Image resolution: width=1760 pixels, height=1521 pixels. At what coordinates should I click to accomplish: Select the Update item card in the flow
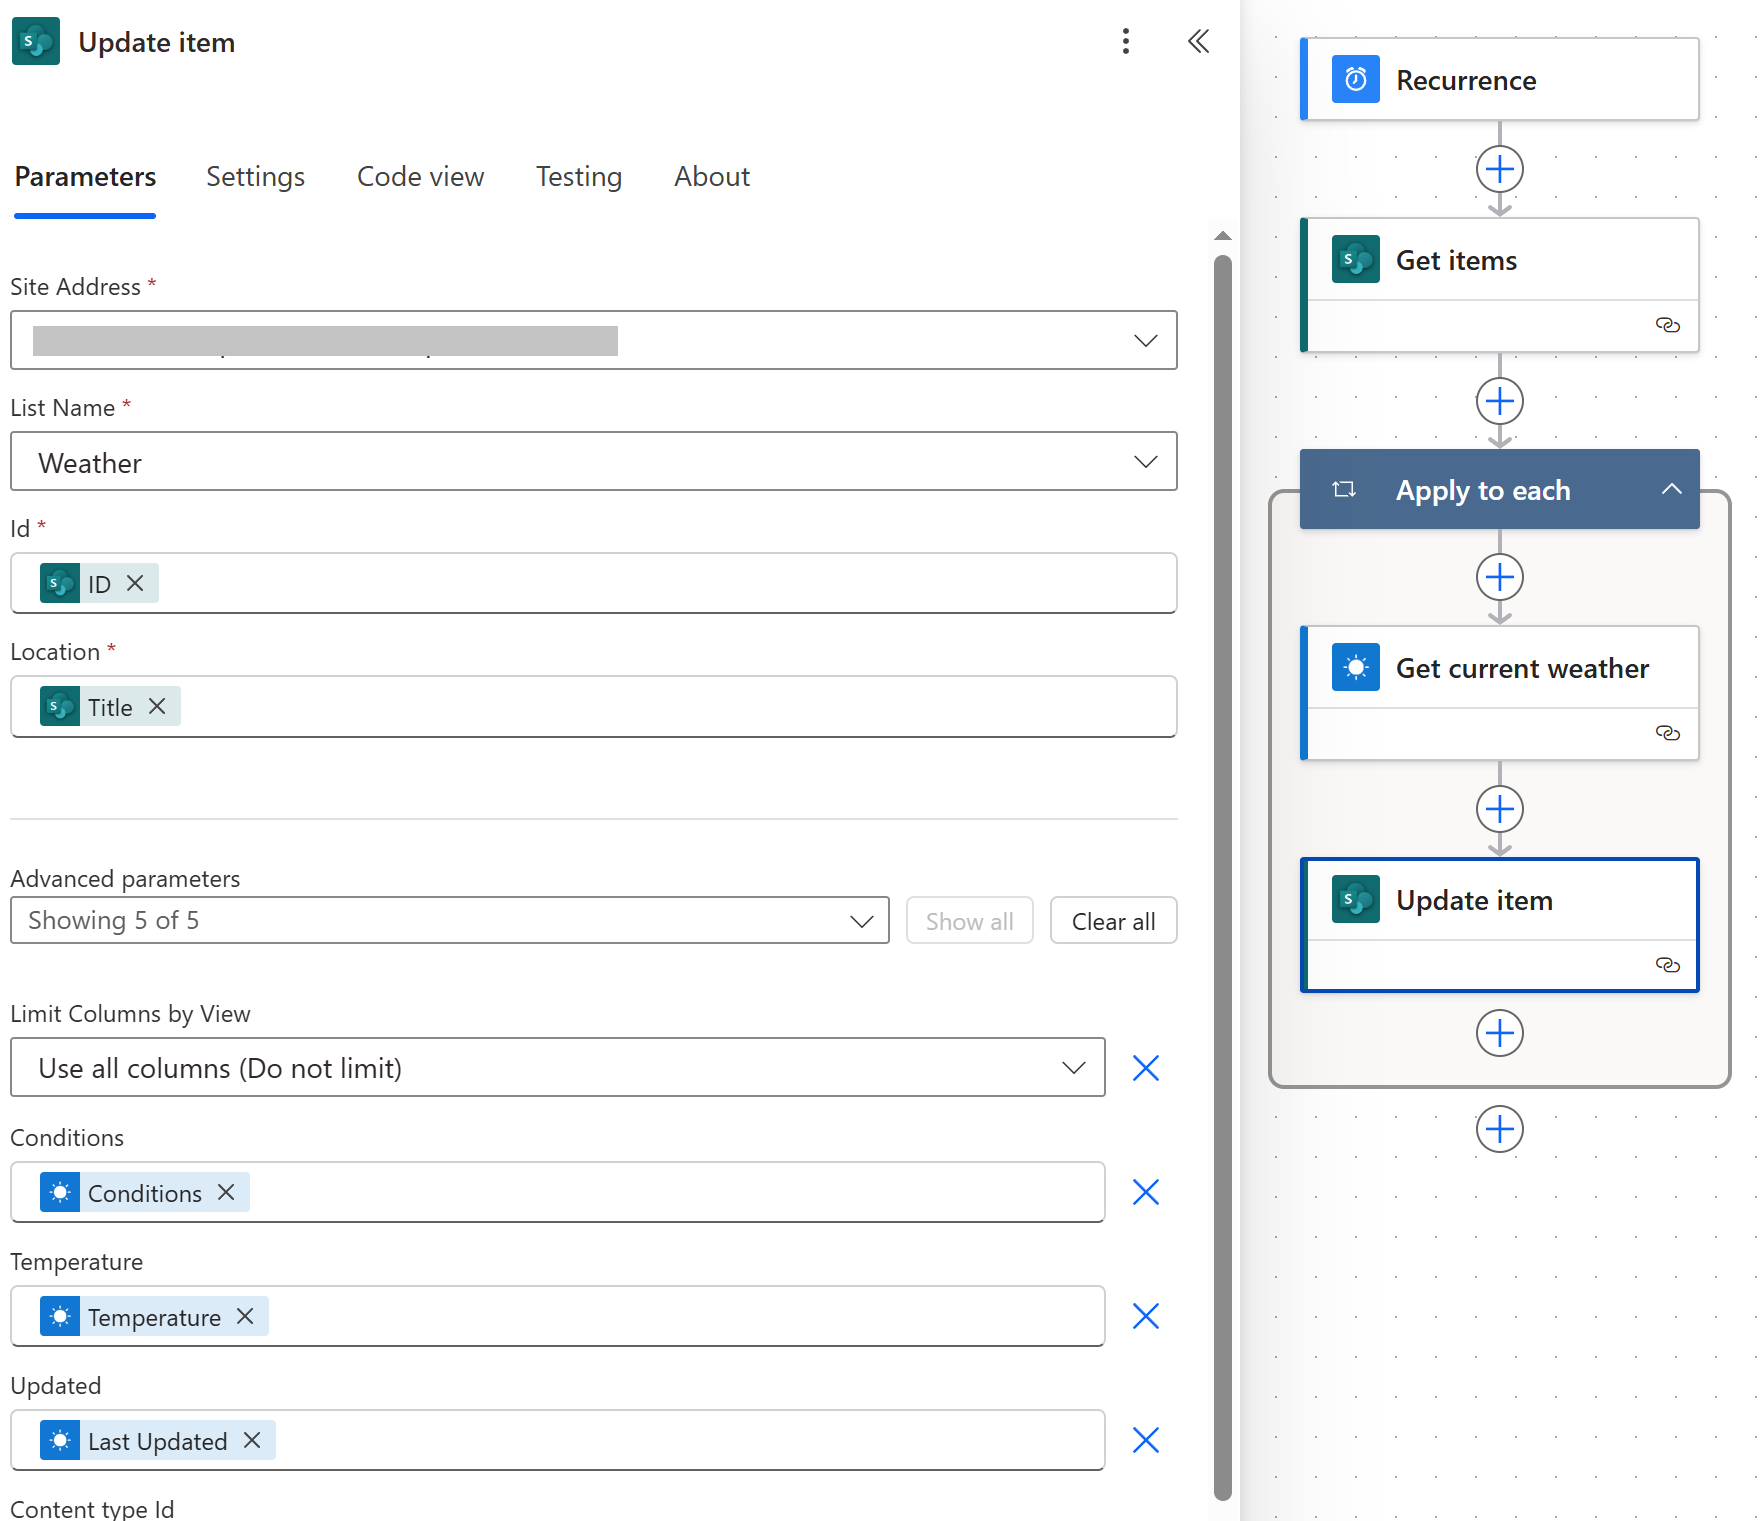pos(1499,924)
